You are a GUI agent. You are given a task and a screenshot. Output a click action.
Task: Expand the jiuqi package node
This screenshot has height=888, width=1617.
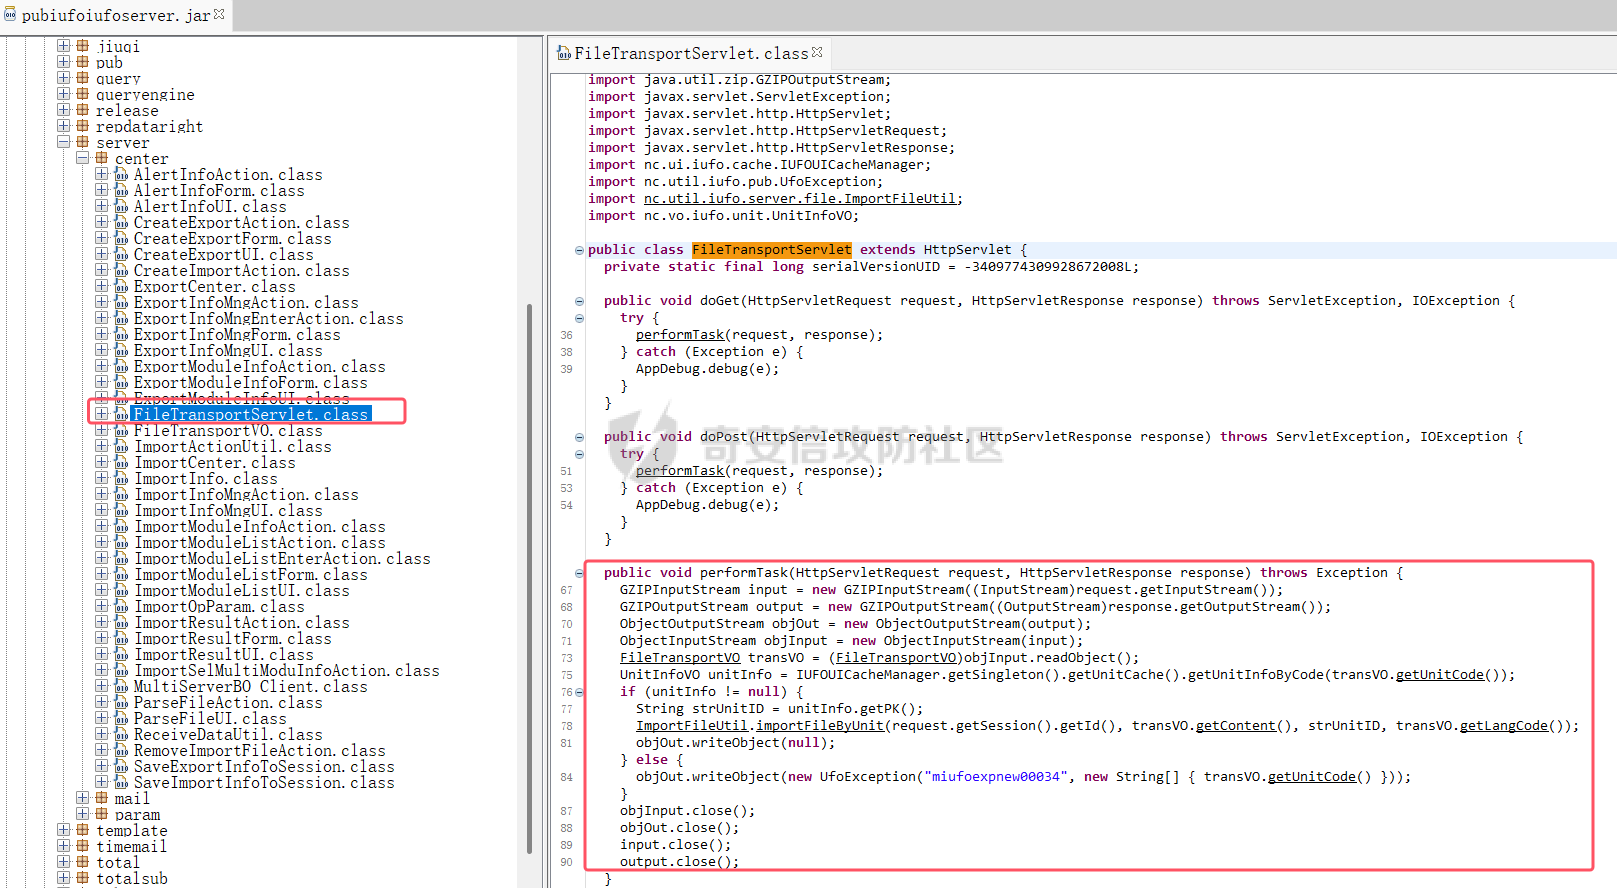63,46
